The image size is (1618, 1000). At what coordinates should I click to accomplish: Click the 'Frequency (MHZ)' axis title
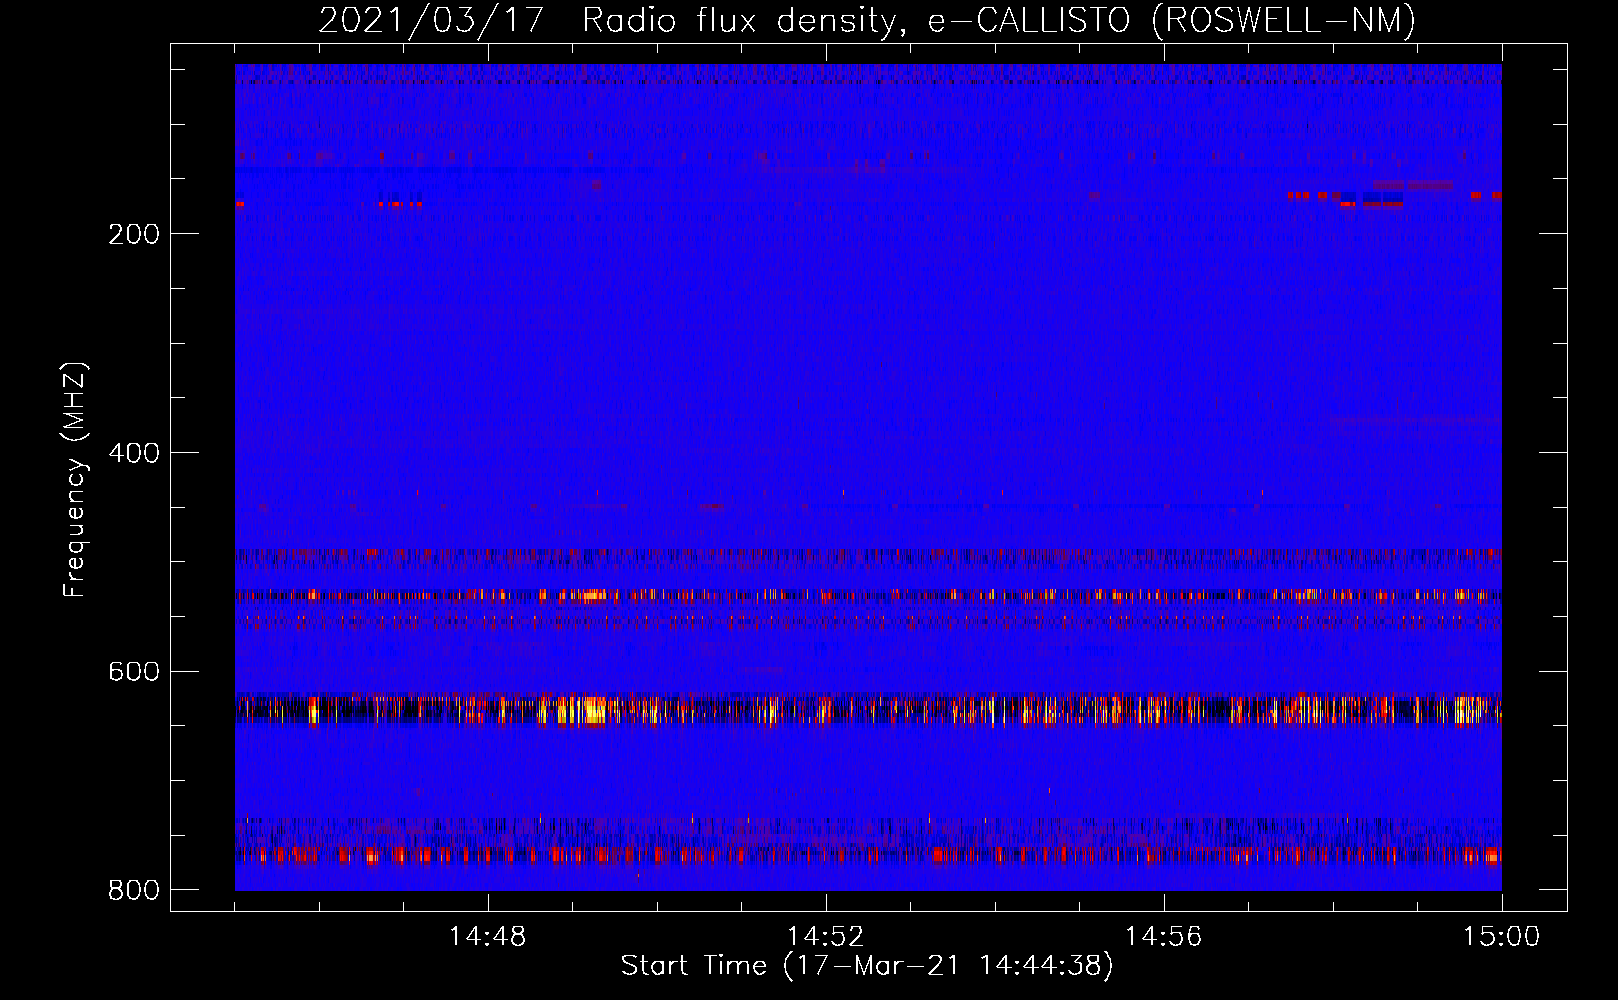(x=76, y=479)
